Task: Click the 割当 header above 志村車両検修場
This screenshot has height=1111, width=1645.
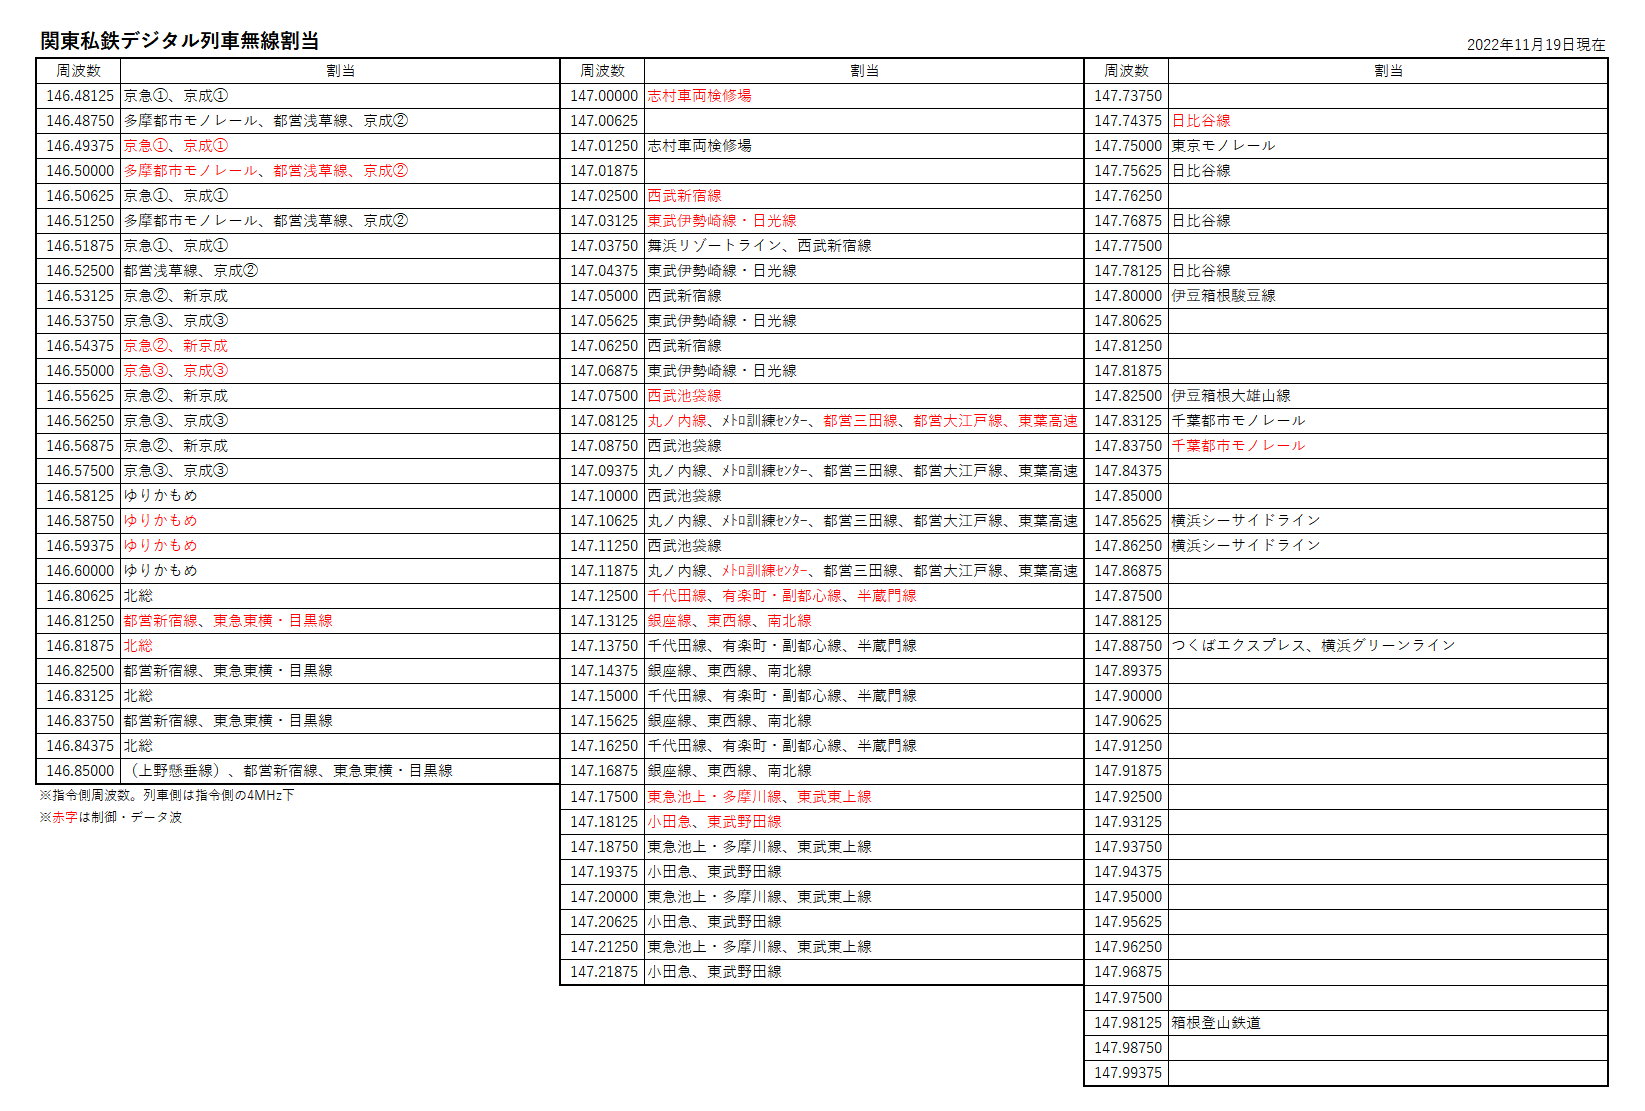Action: coord(864,71)
